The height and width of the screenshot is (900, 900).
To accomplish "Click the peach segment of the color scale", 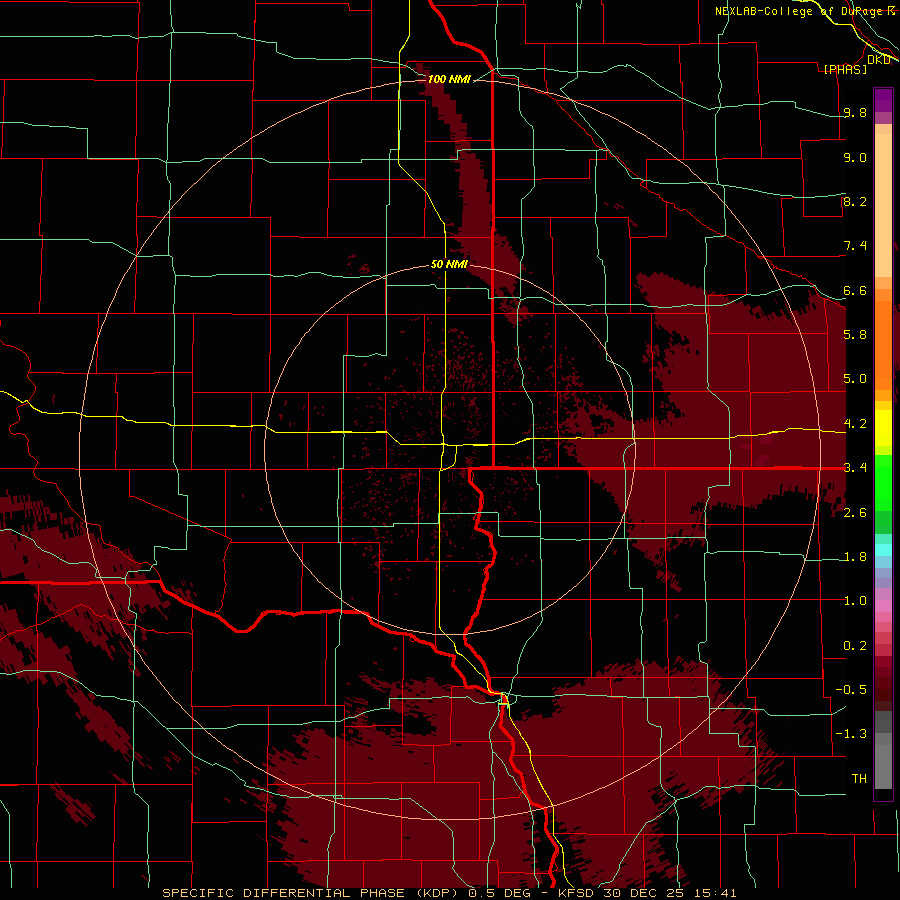I will tap(883, 205).
